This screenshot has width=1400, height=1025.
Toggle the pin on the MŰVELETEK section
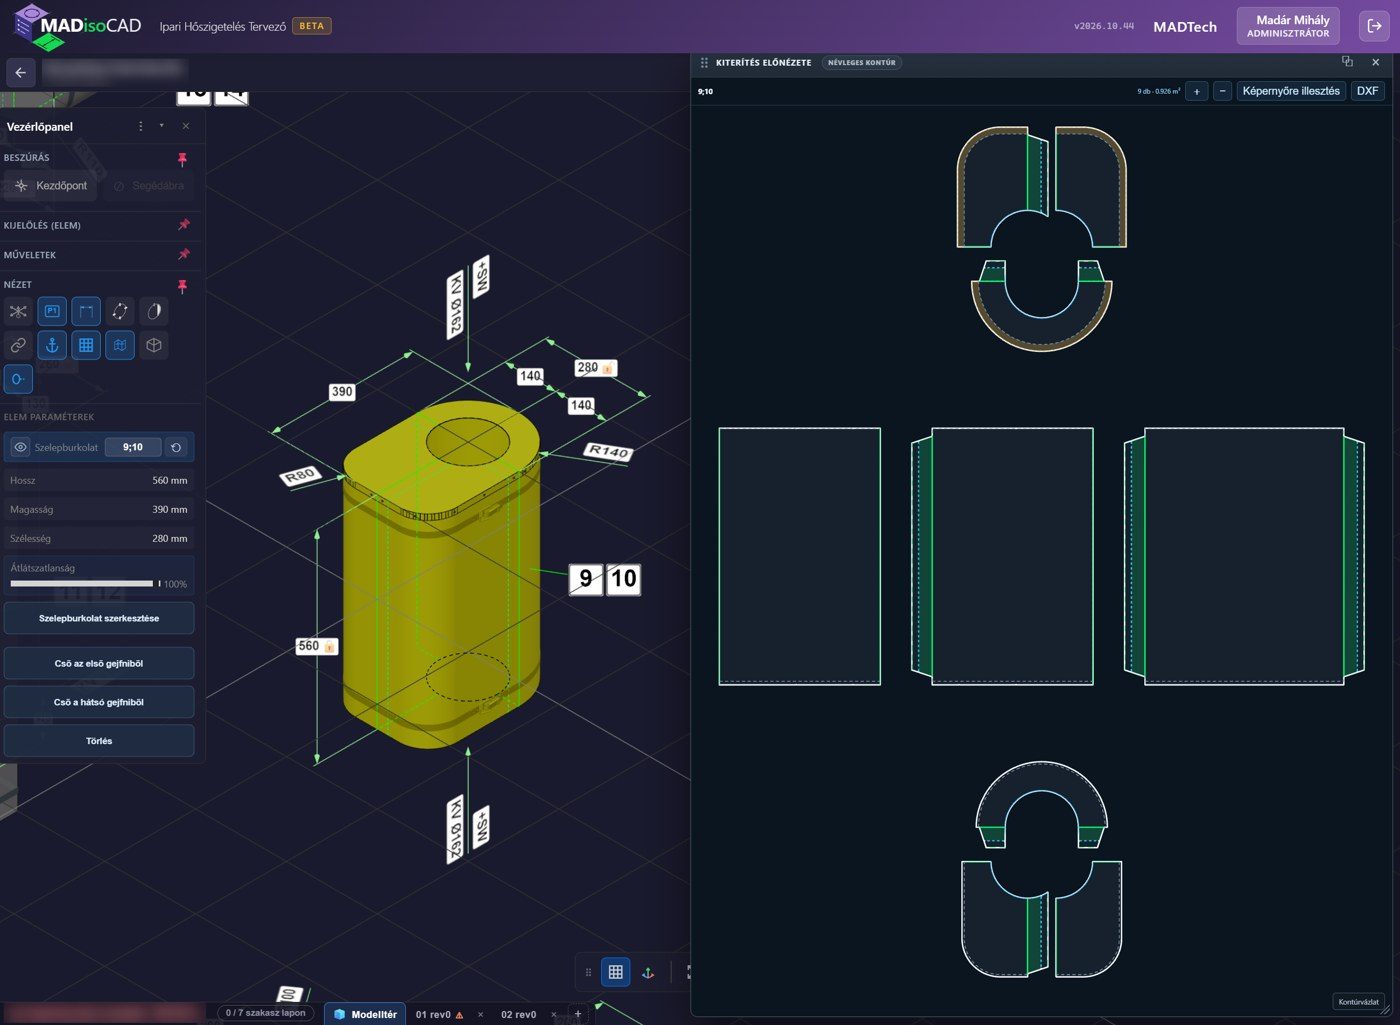point(183,255)
